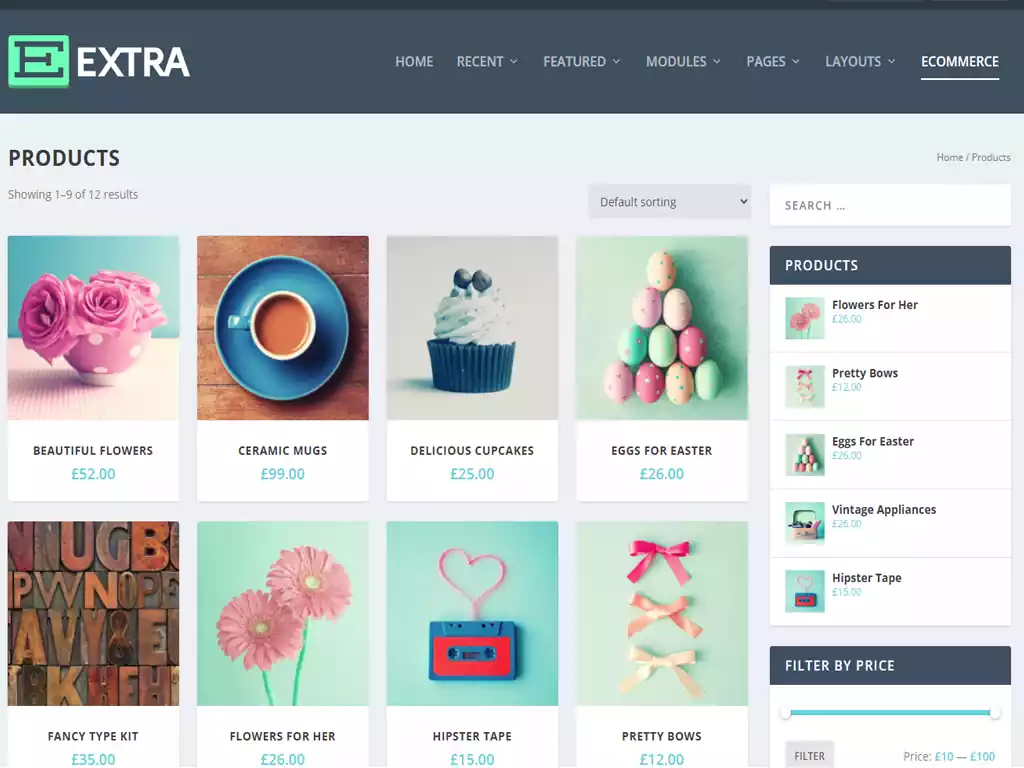Focus the Search input field
Image resolution: width=1024 pixels, height=768 pixels.
click(x=890, y=205)
